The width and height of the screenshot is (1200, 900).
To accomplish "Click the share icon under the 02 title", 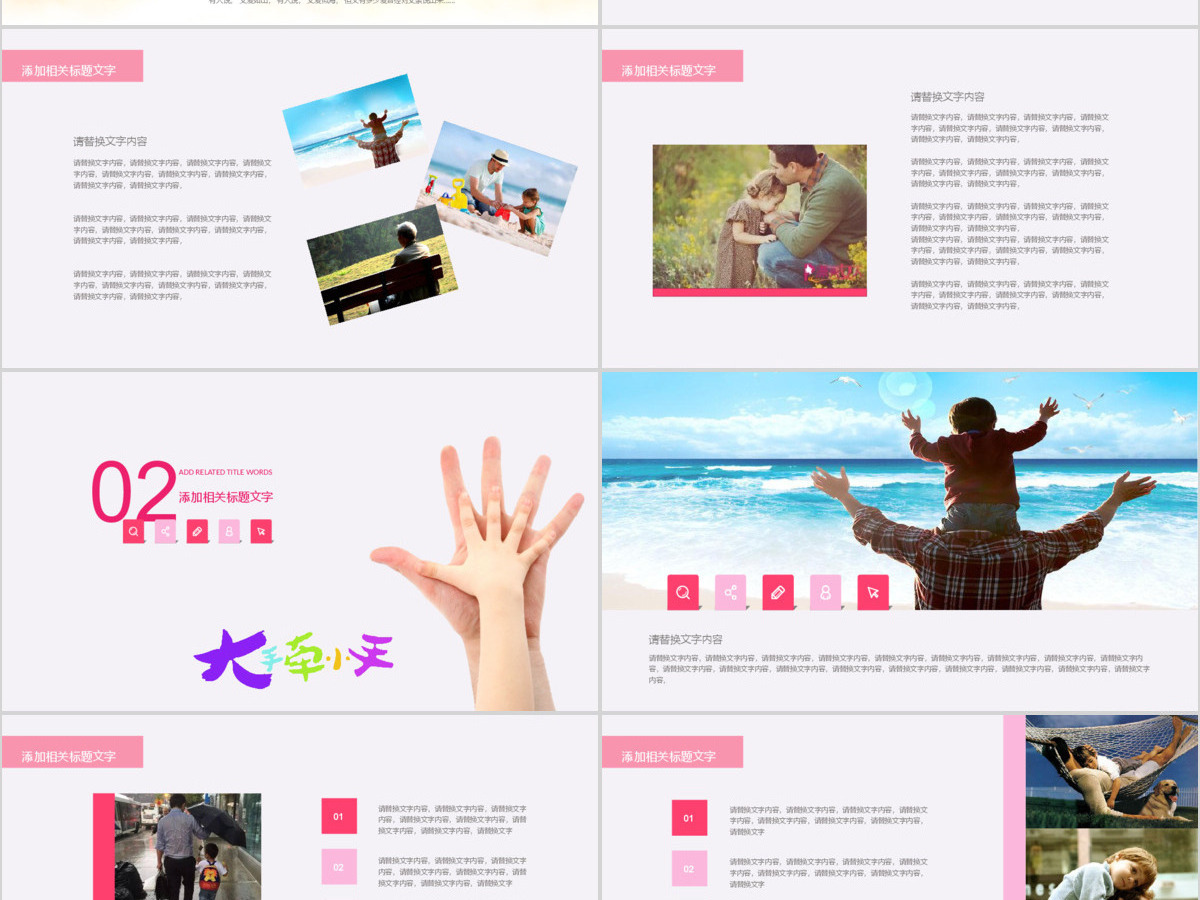I will [166, 531].
